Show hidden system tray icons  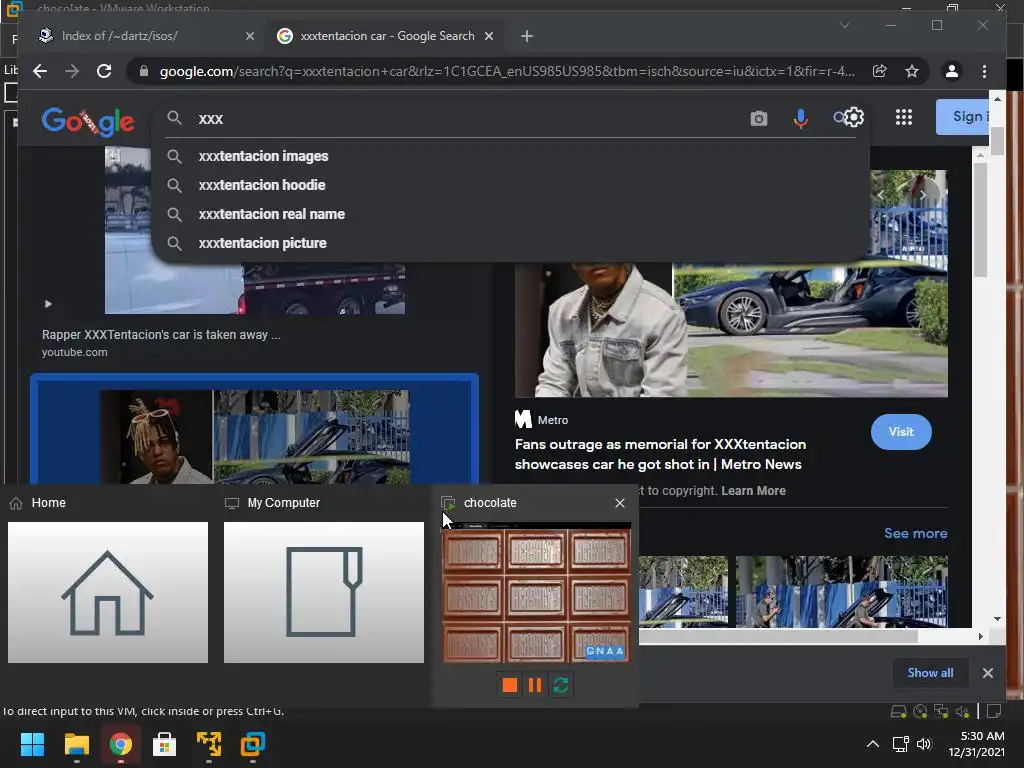pyautogui.click(x=872, y=744)
